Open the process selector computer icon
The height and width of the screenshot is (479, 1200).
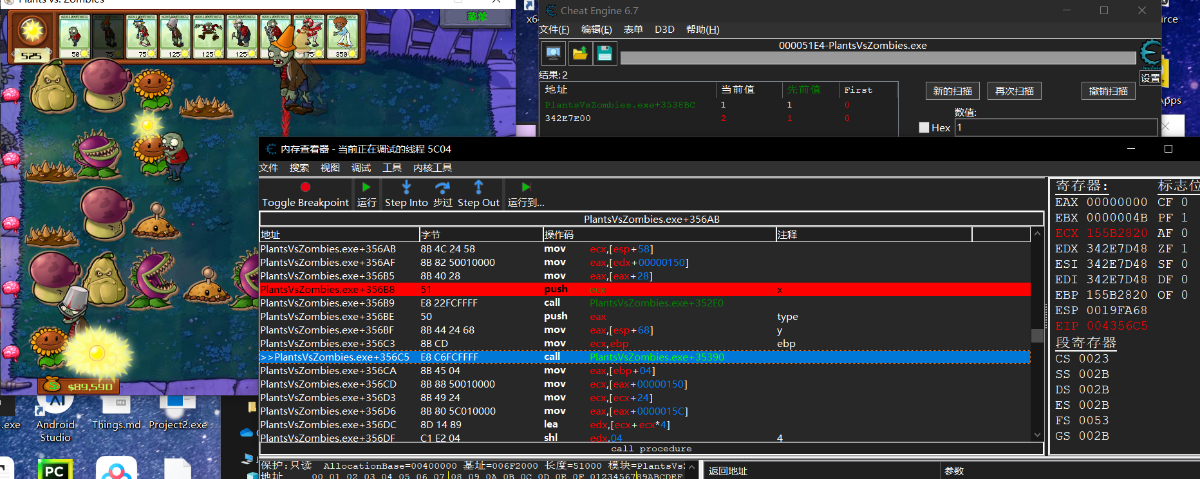(x=553, y=53)
